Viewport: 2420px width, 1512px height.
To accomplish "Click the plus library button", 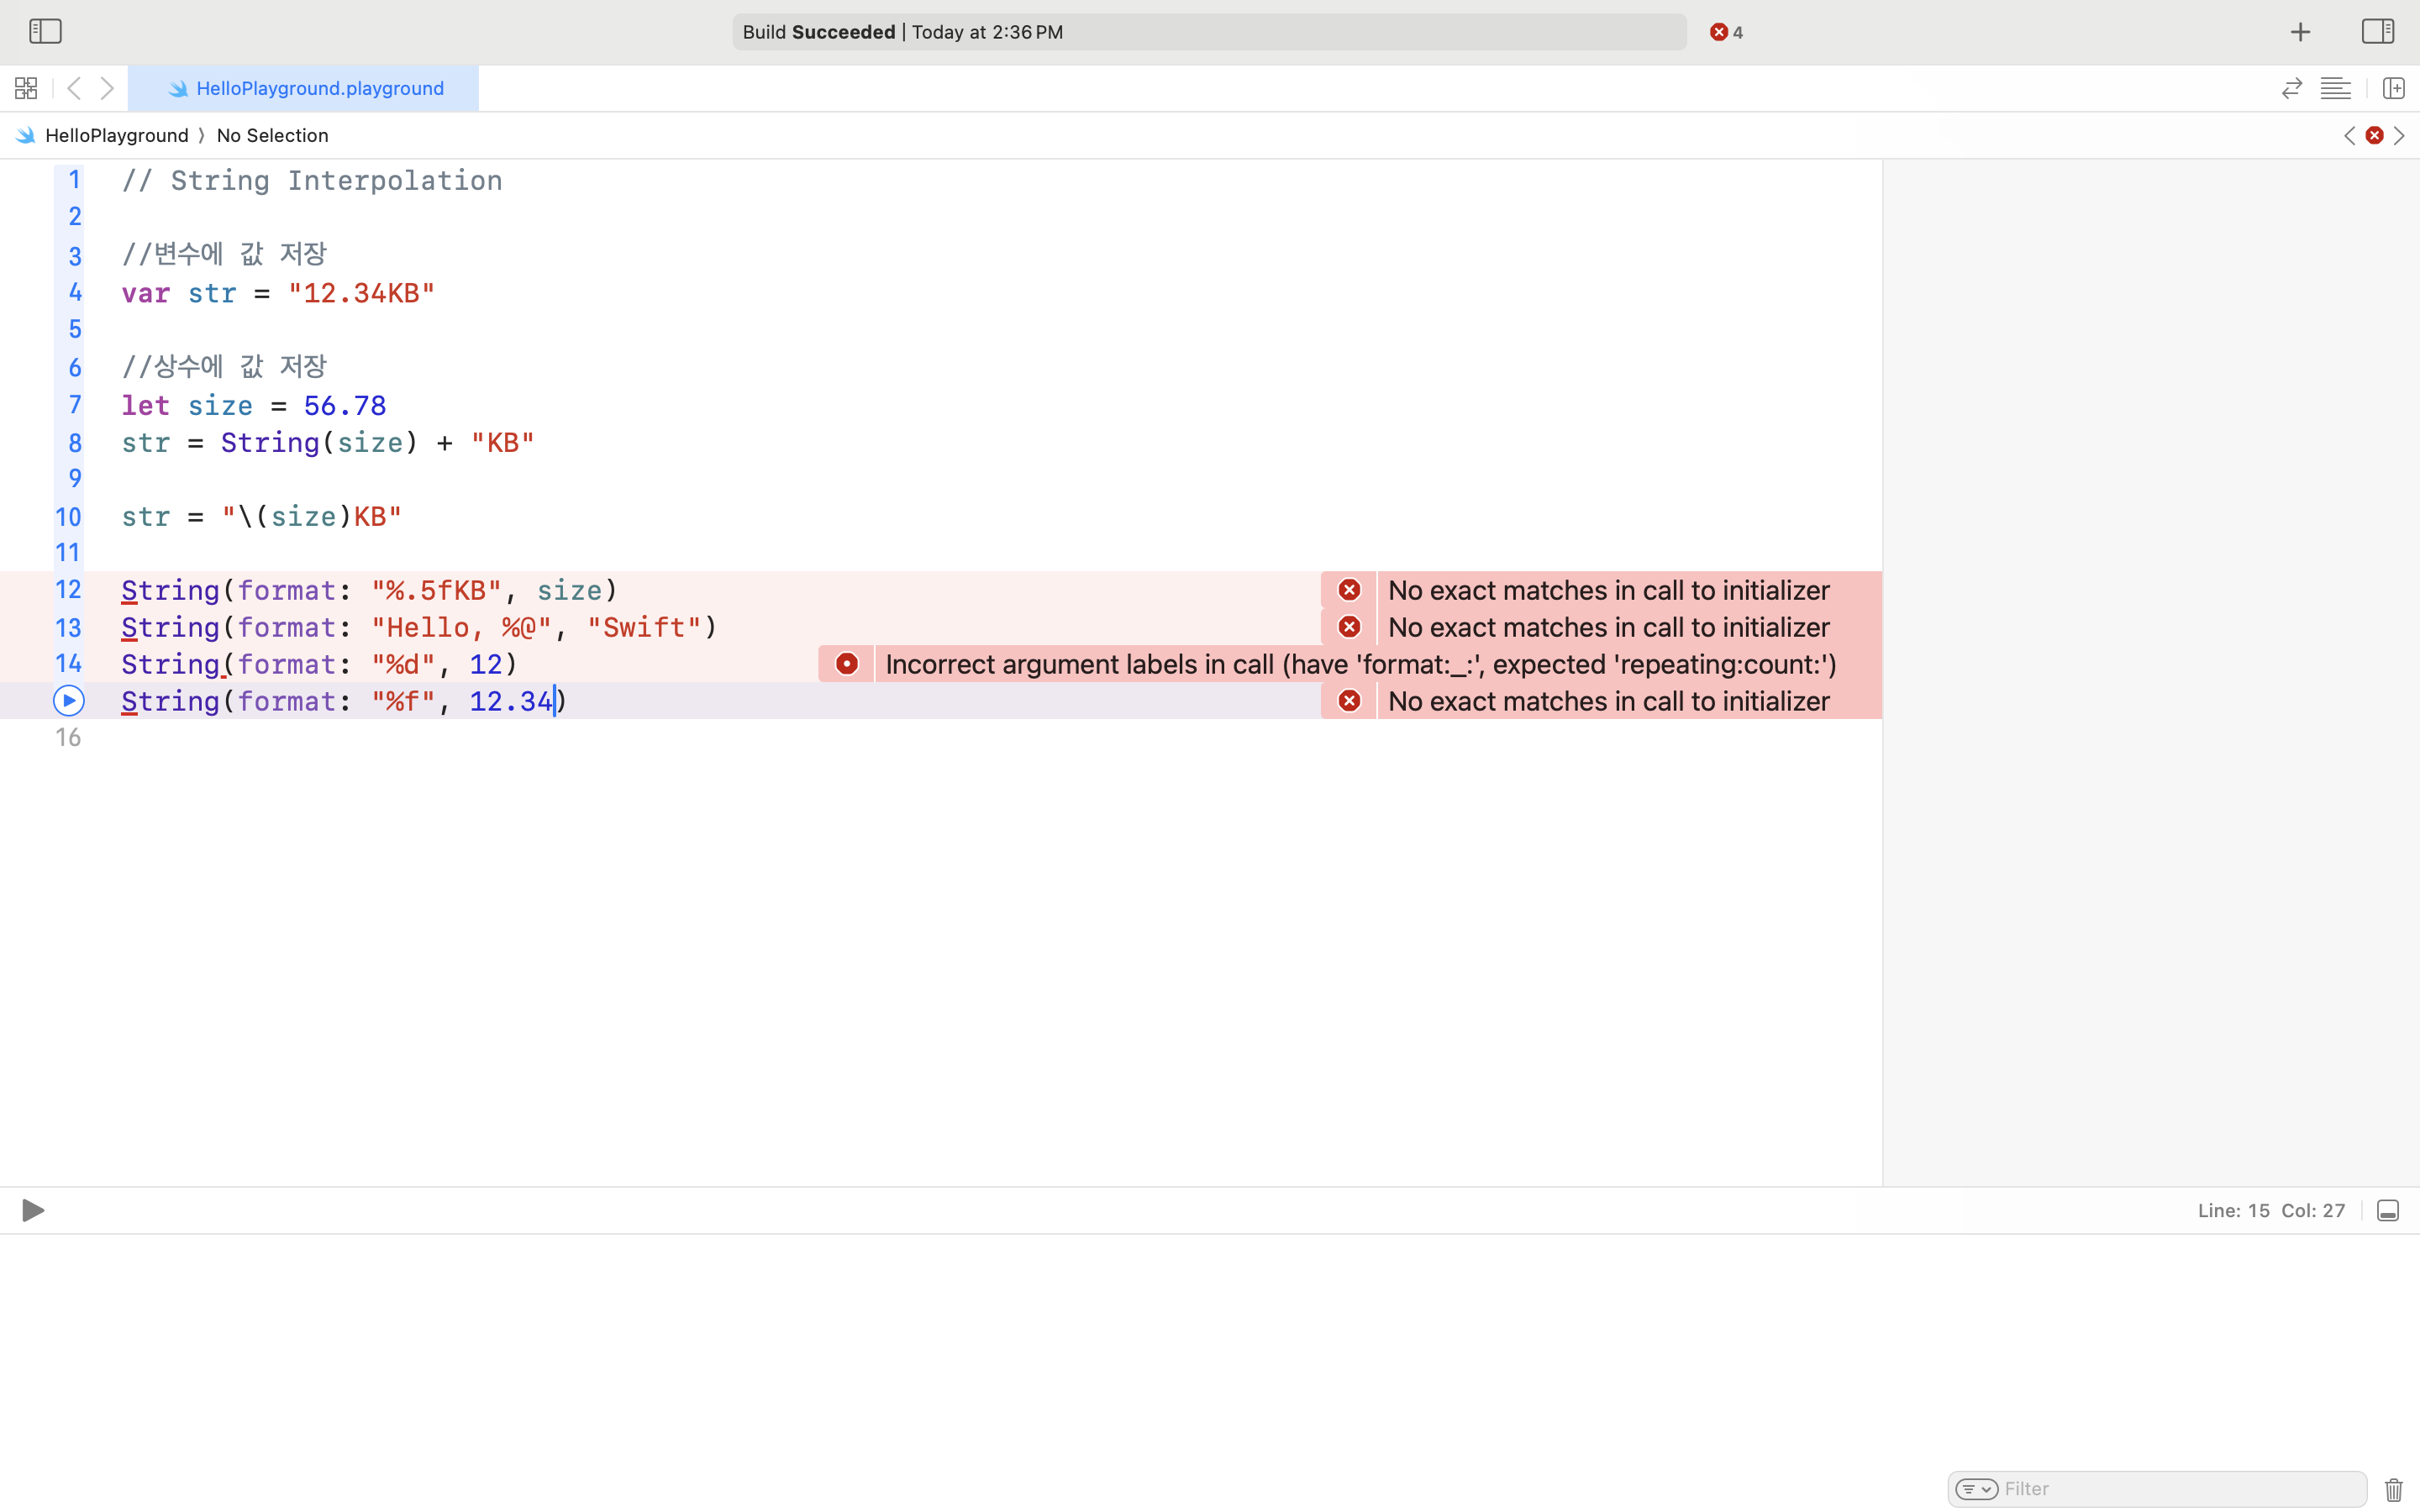I will [x=2300, y=32].
